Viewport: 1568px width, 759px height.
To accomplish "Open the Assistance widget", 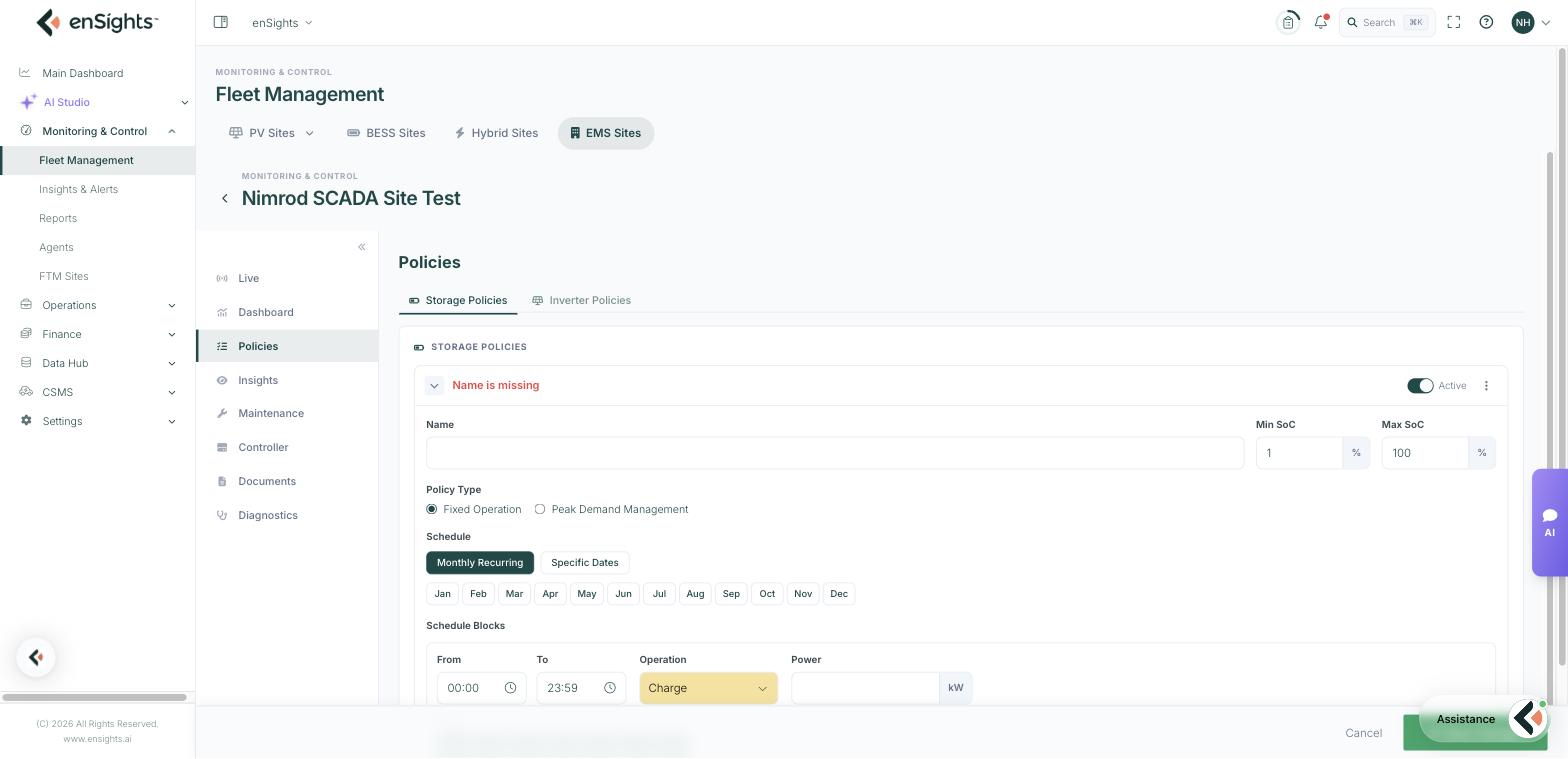I will [x=1484, y=719].
